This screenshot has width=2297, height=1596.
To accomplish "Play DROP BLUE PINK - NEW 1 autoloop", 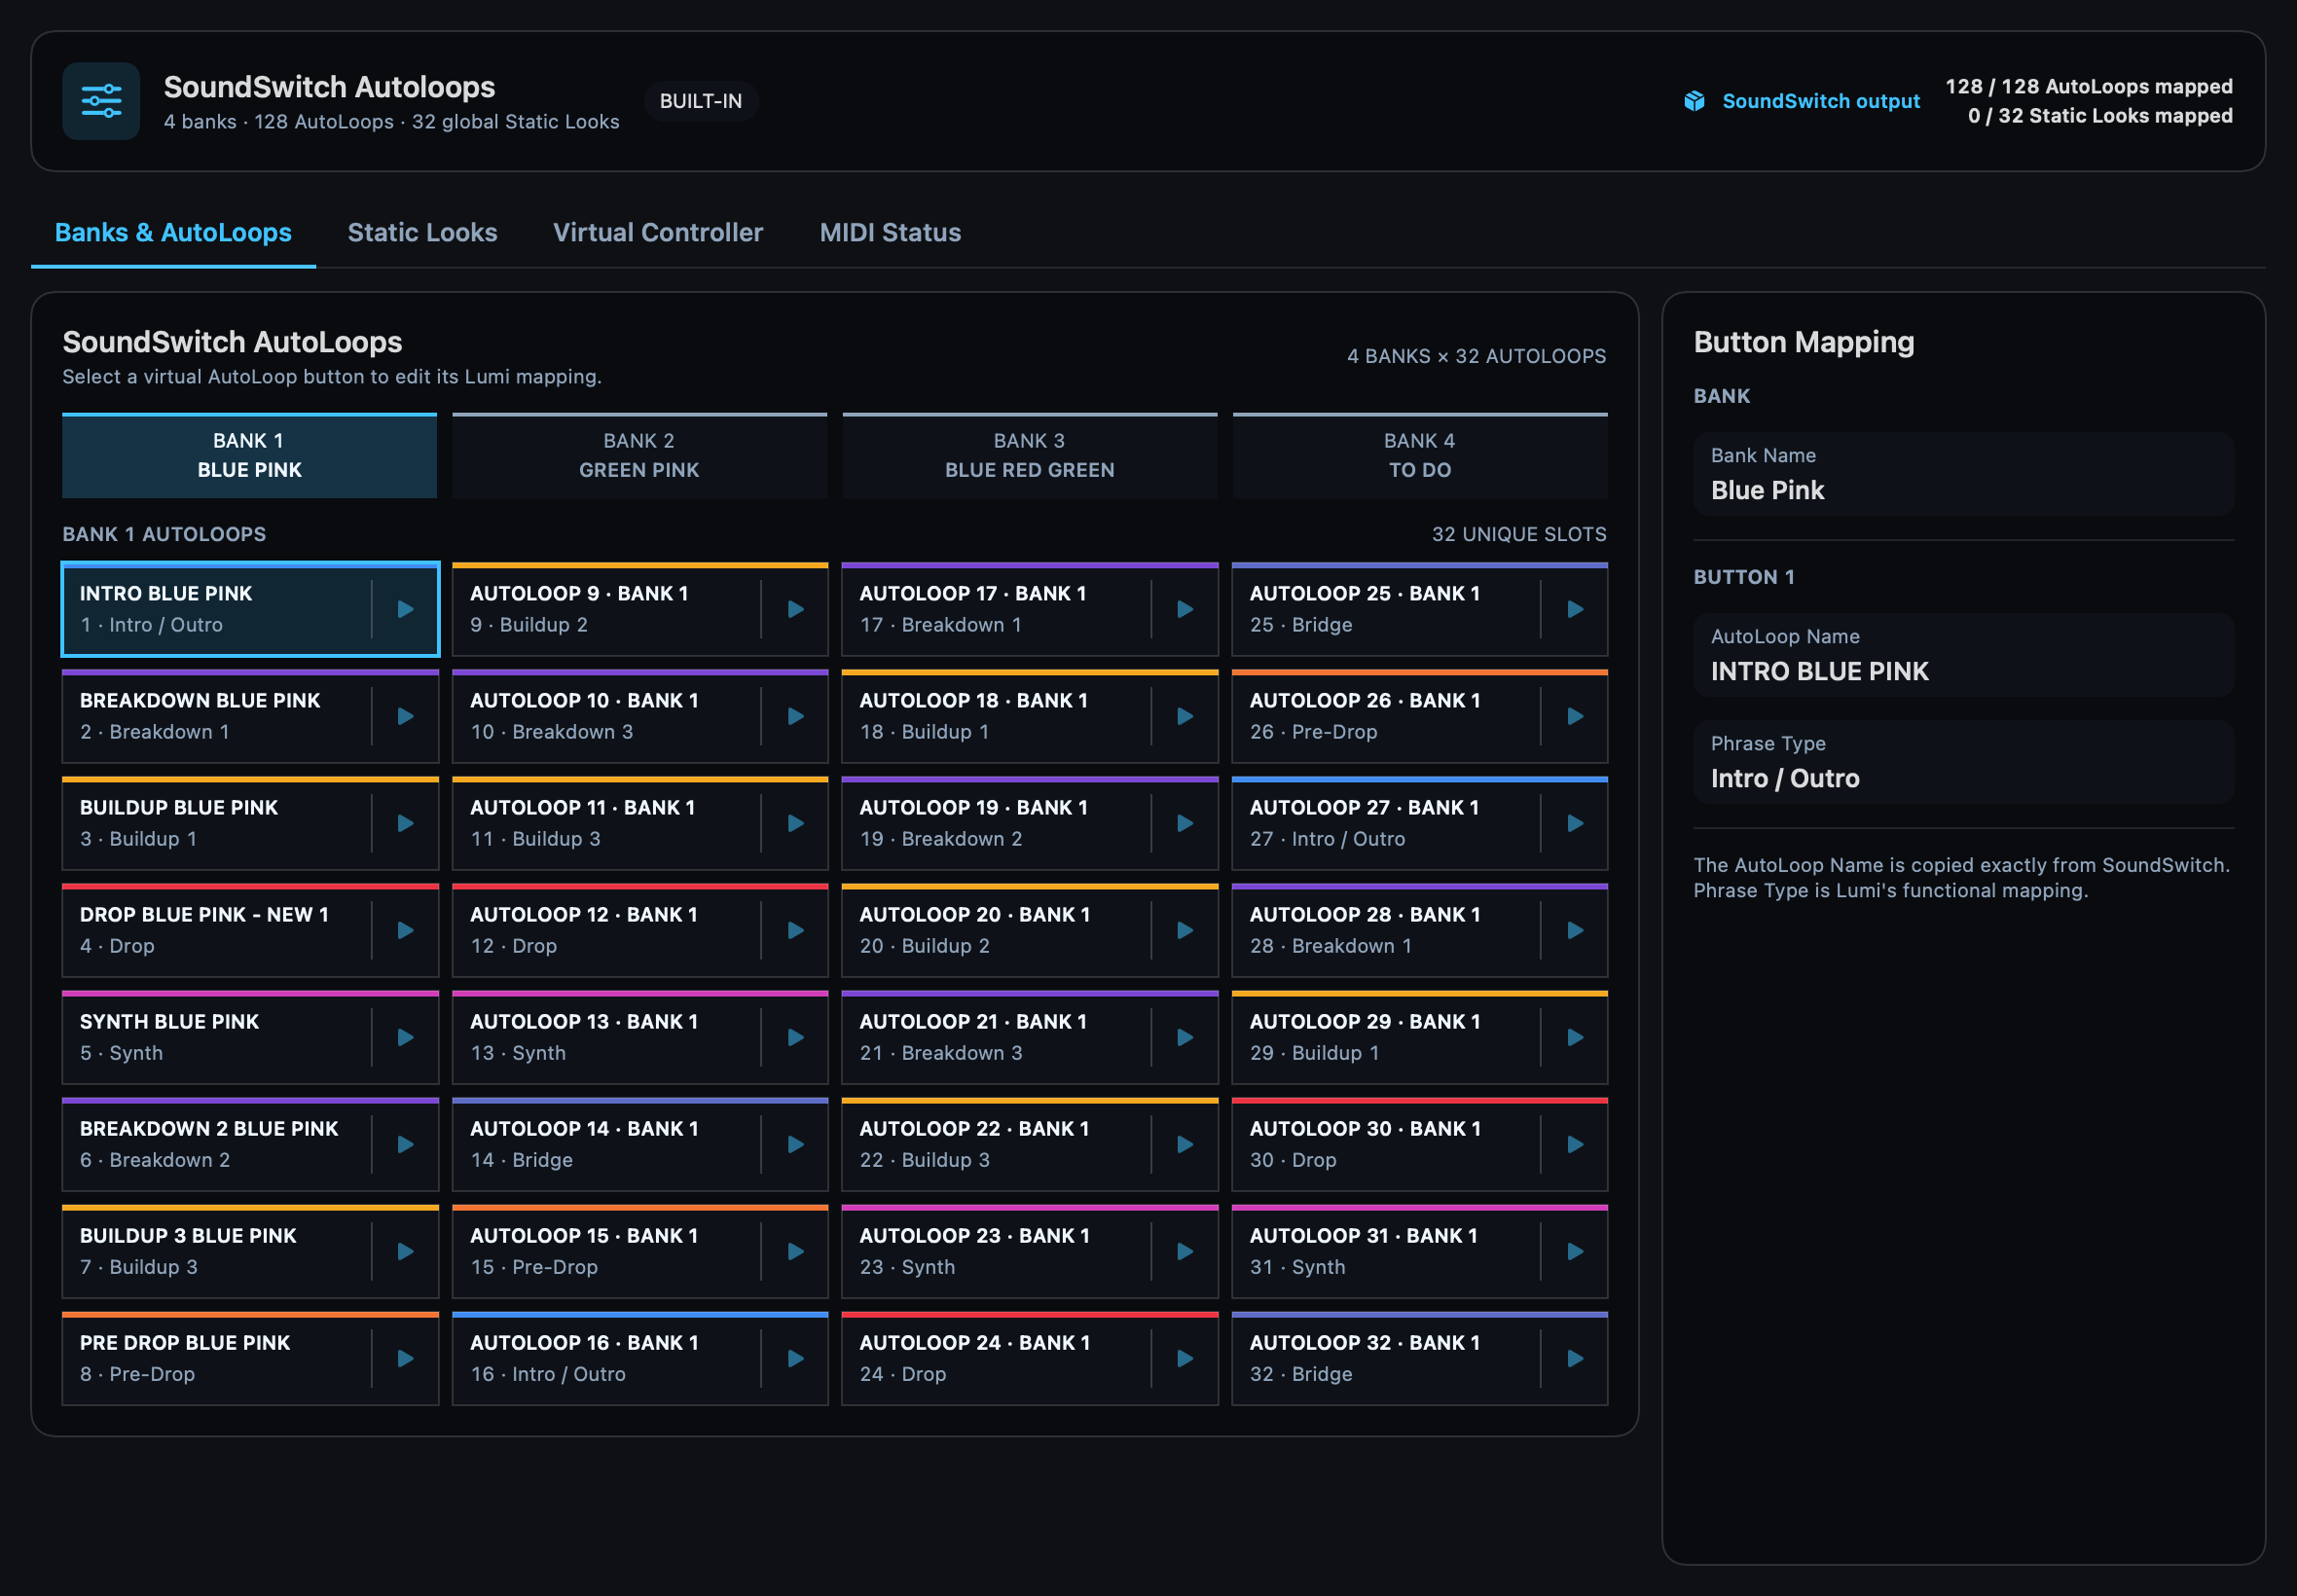I will pyautogui.click(x=405, y=930).
